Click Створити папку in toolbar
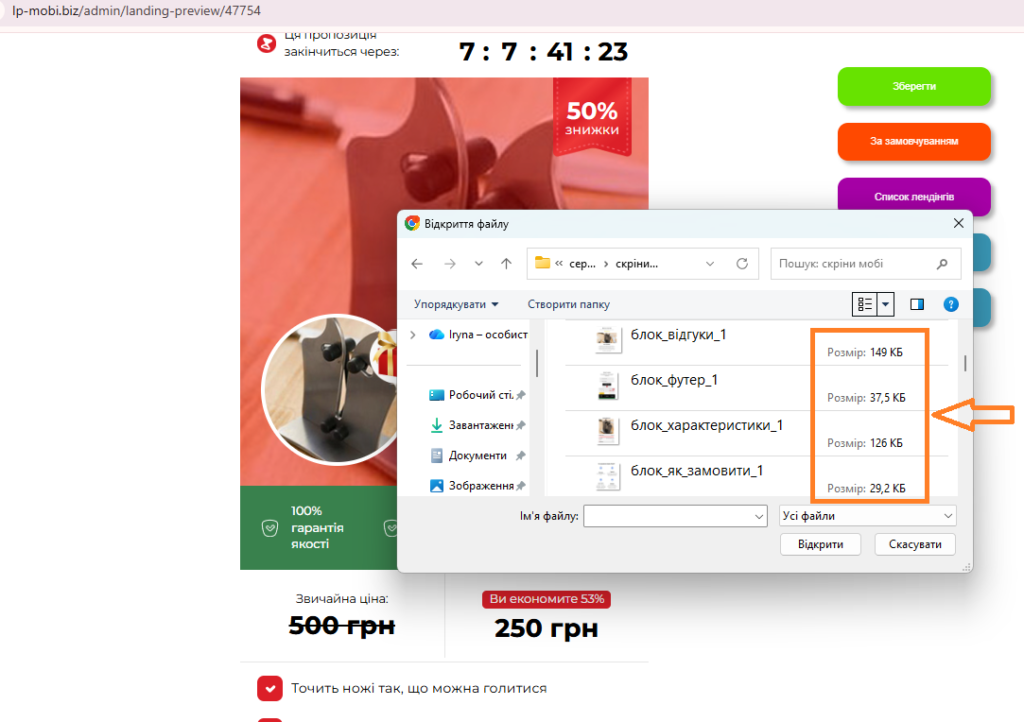 pos(568,304)
